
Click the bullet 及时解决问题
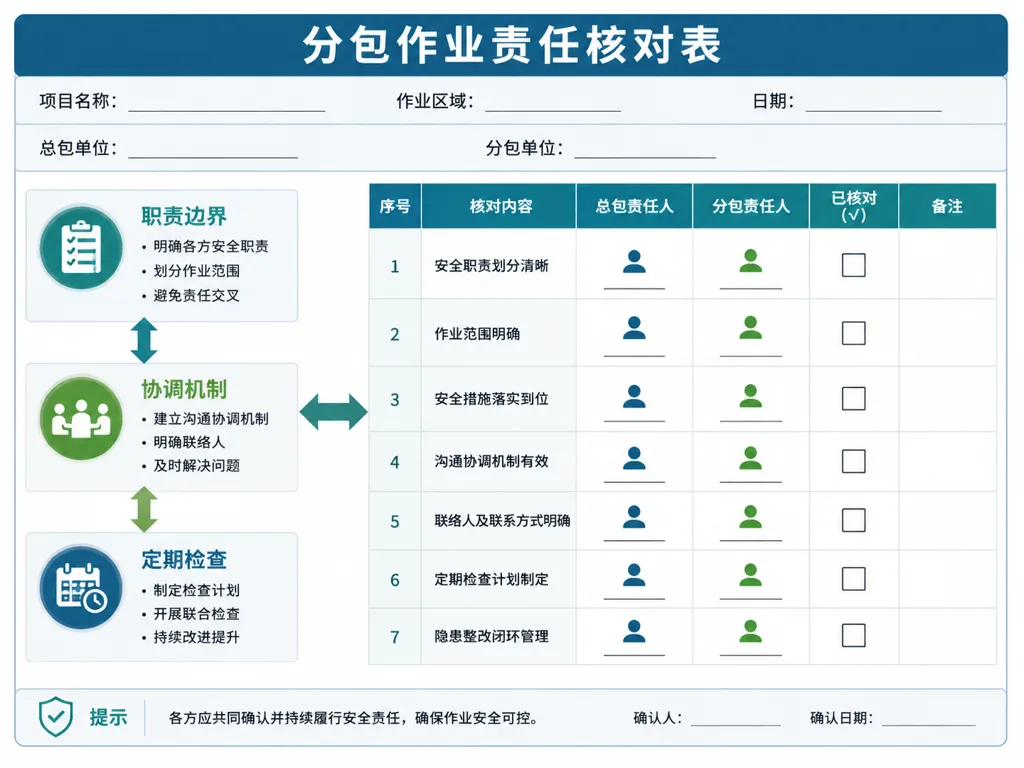197,466
